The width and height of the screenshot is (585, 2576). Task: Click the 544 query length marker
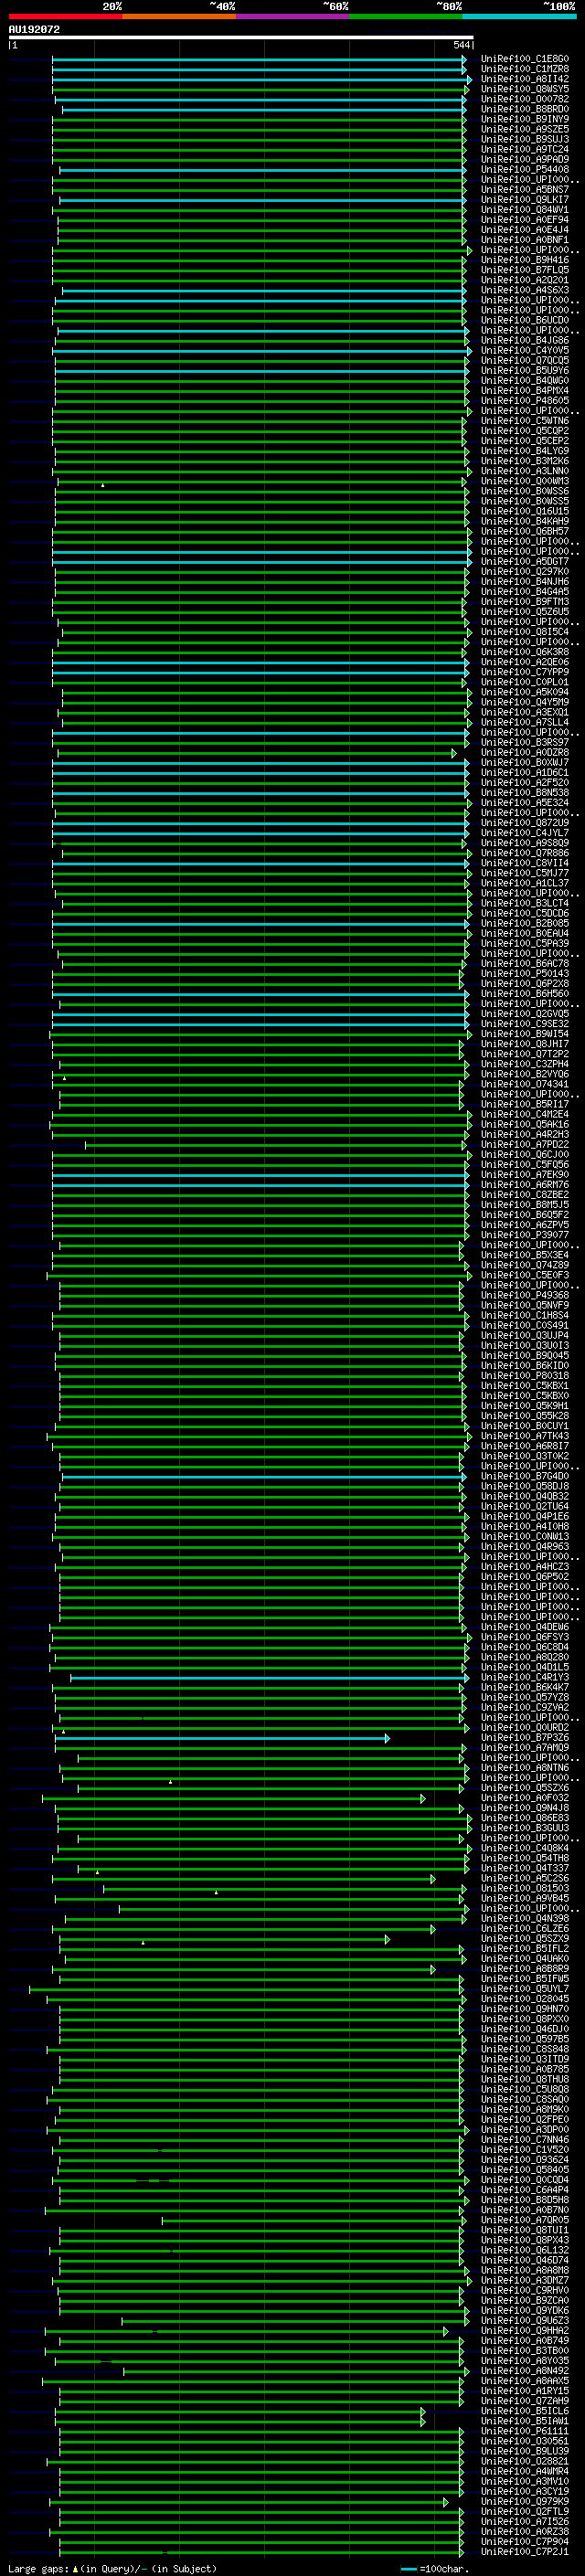tap(461, 45)
